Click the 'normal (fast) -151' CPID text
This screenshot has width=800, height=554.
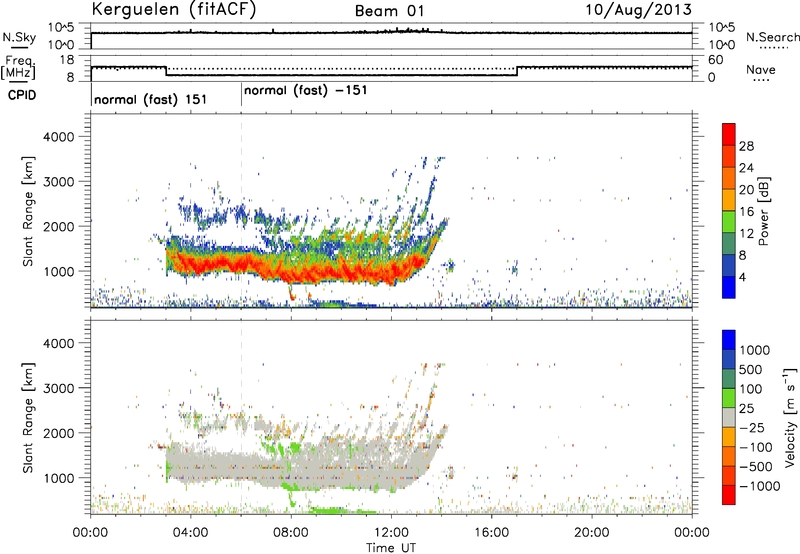tap(306, 90)
